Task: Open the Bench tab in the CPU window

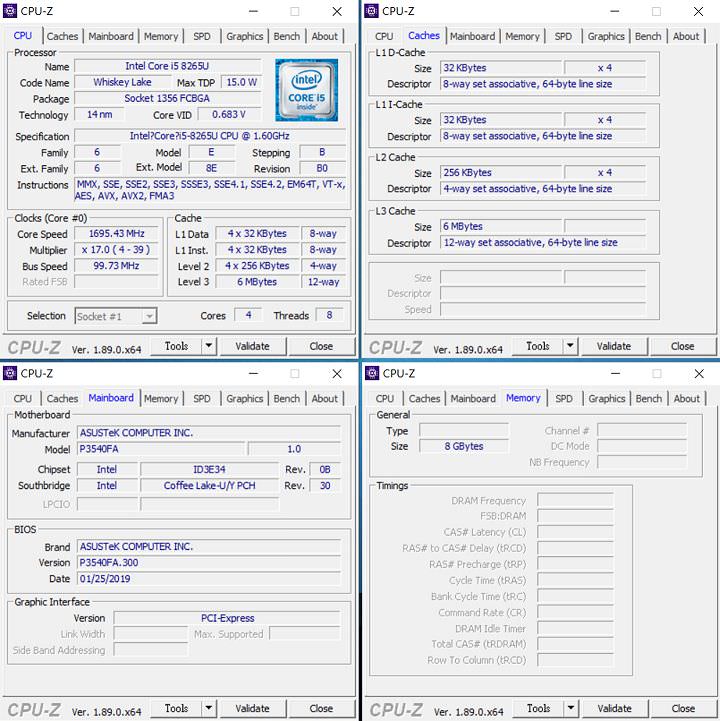Action: click(x=286, y=36)
